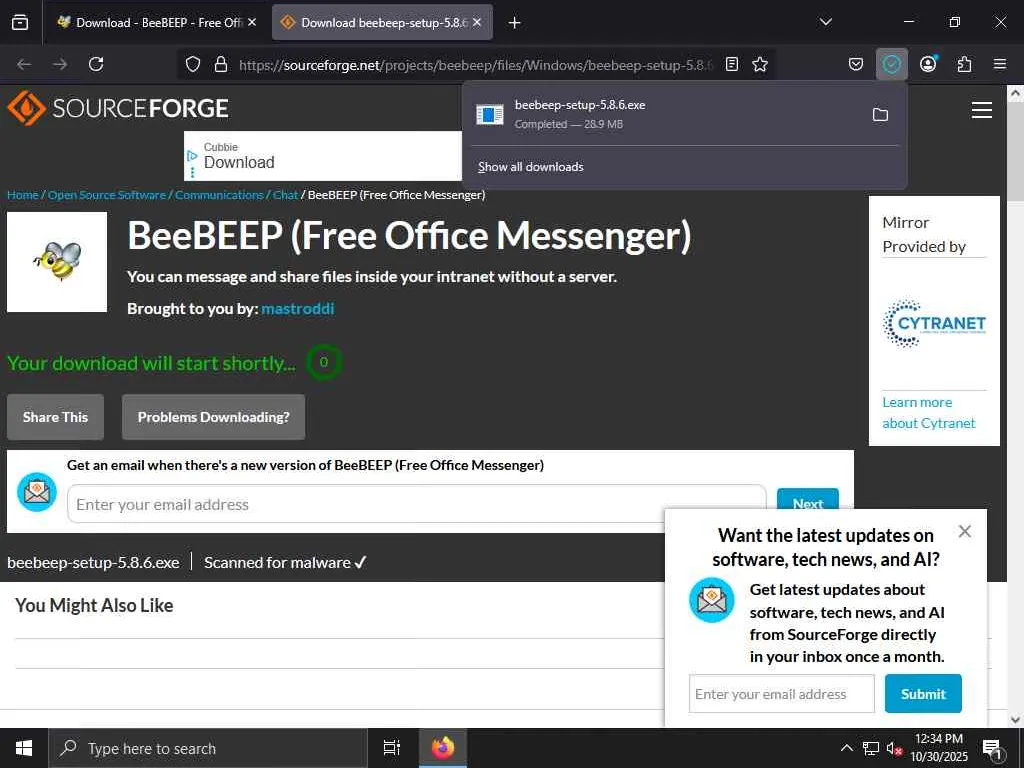Click Cubbie Download advertisement
The height and width of the screenshot is (768, 1024).
323,156
